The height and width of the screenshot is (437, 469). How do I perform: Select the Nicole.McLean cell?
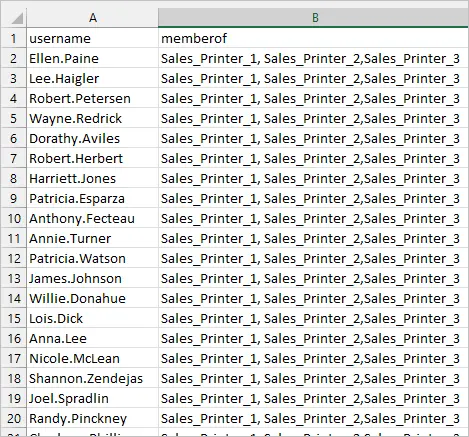coord(93,358)
